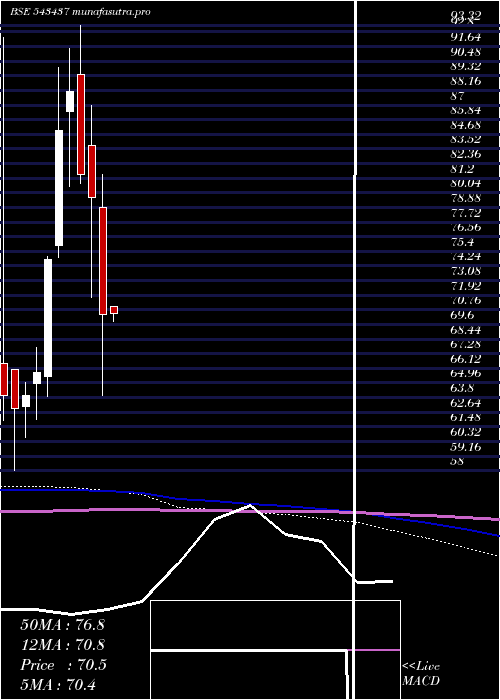Image resolution: width=500 pixels, height=700 pixels.
Task: Click the 78.88 price axis label
Action: click(466, 198)
